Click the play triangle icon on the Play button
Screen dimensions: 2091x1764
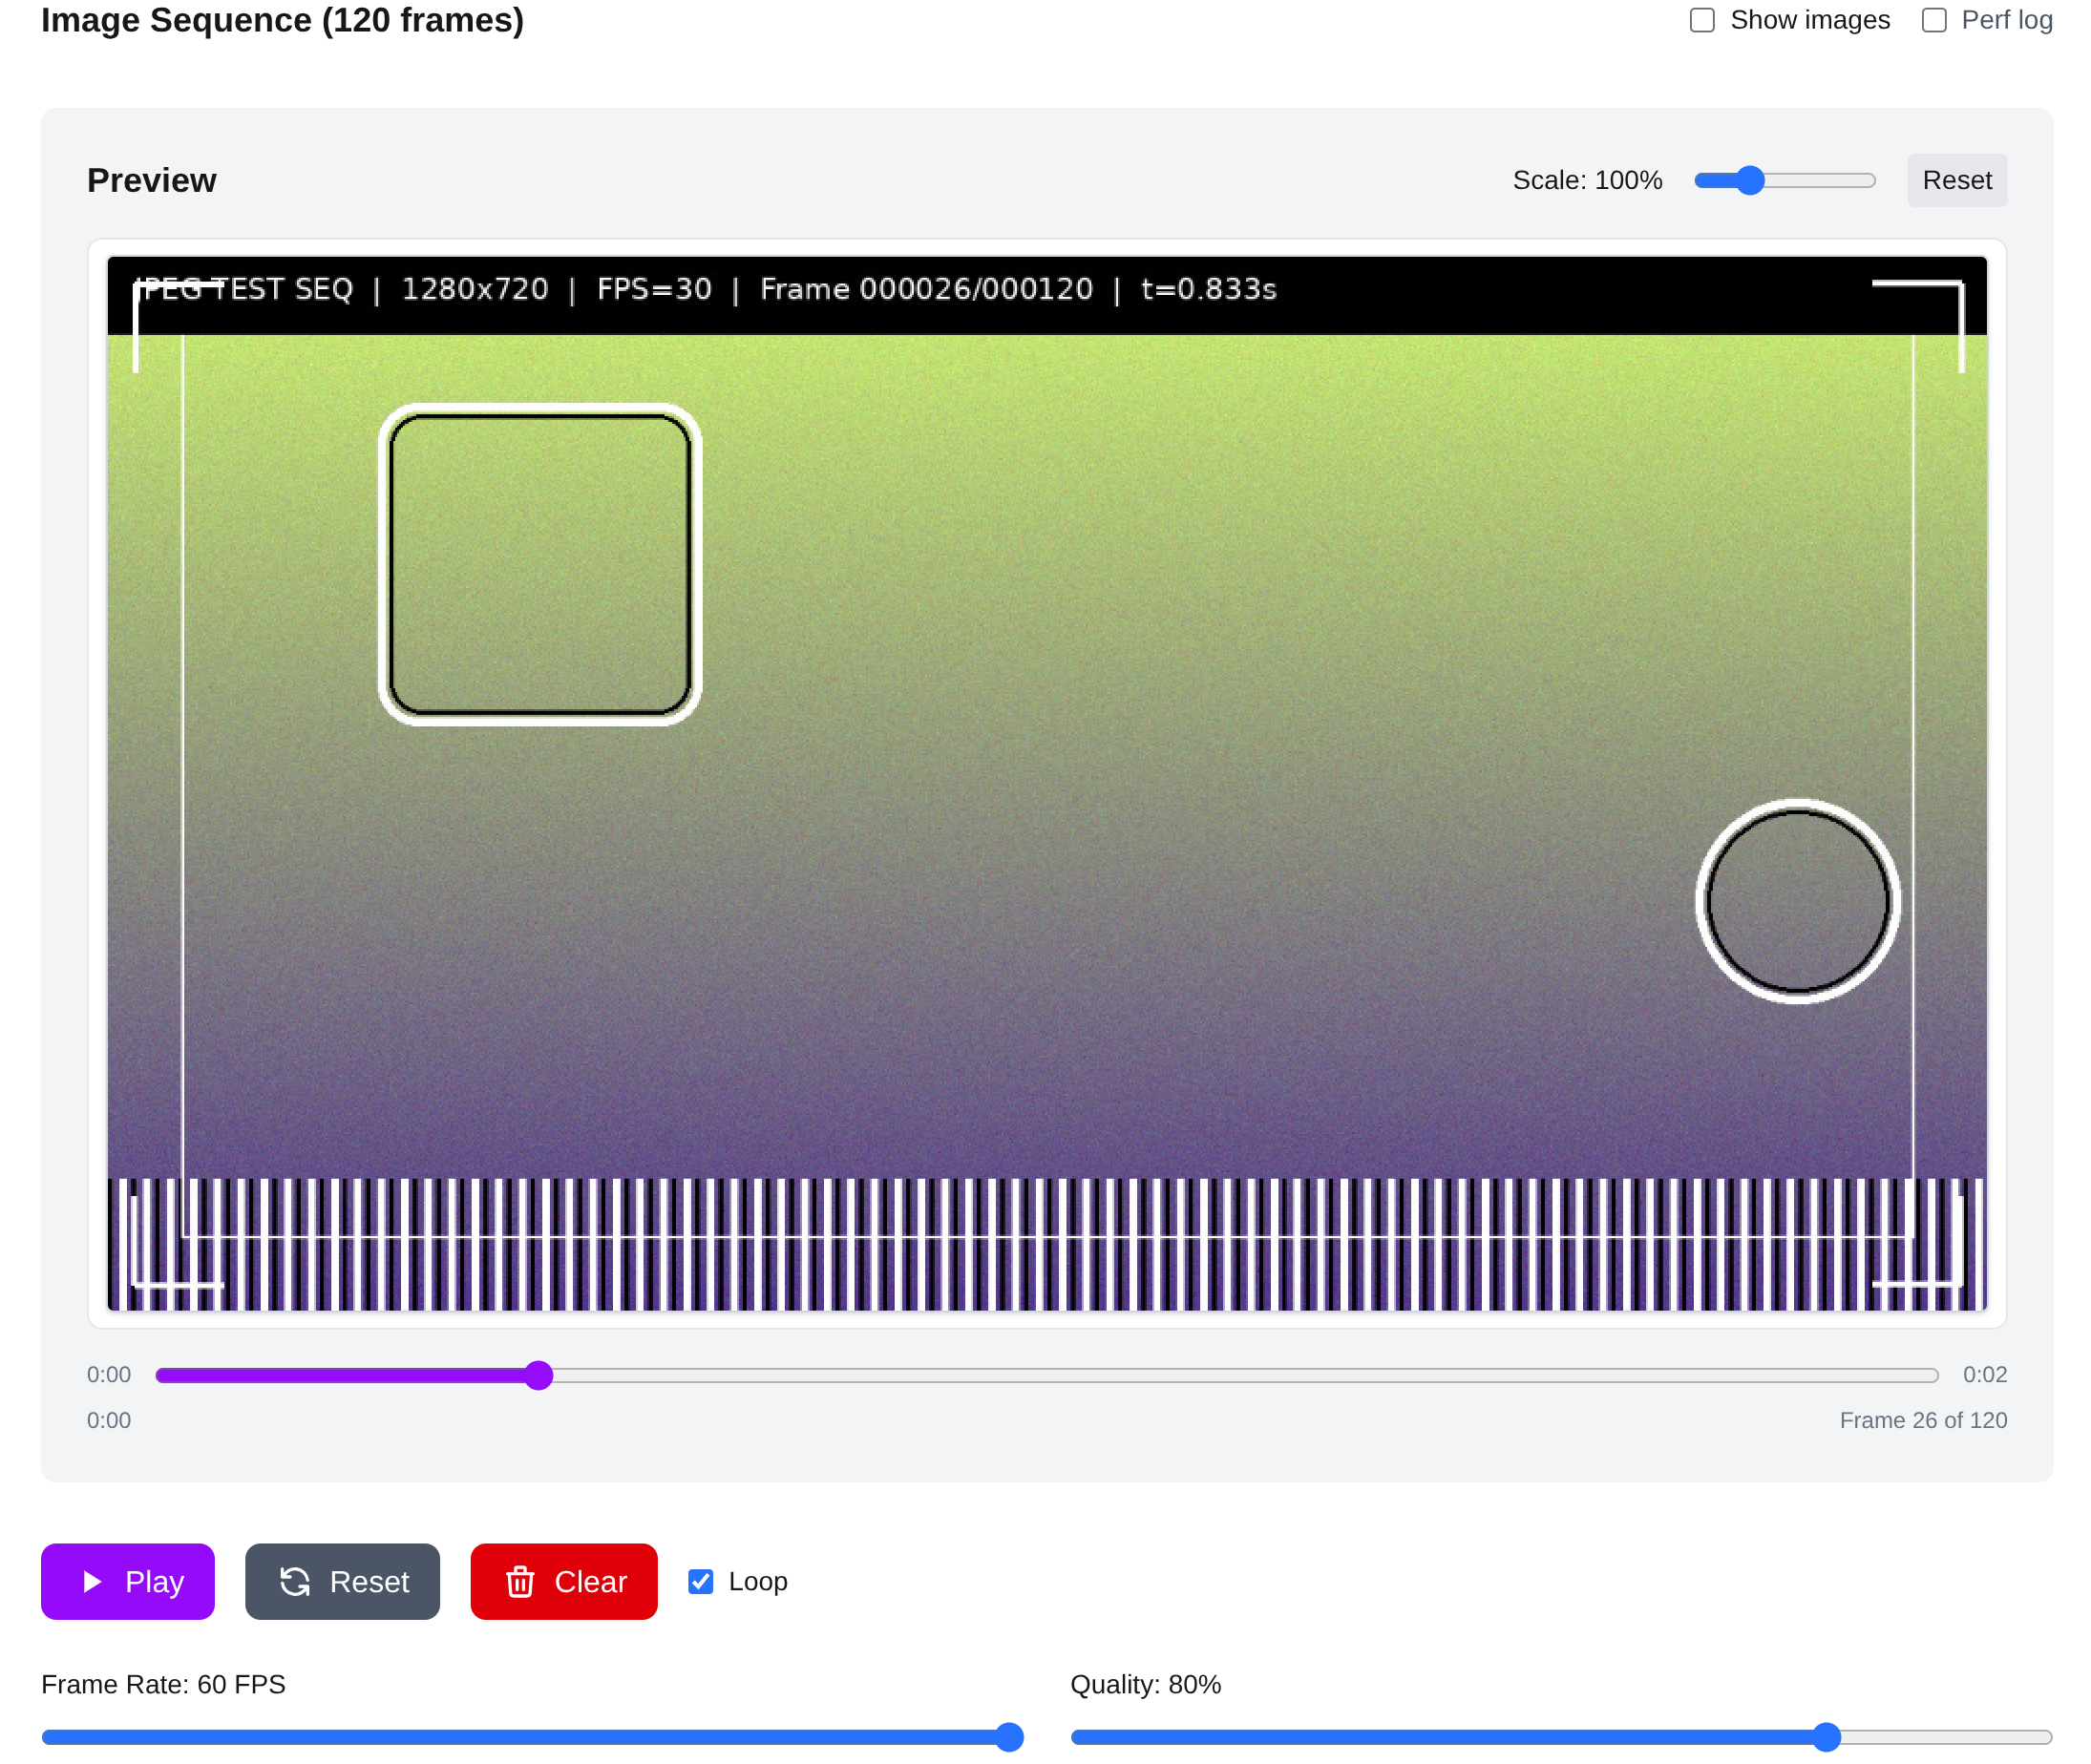click(95, 1581)
